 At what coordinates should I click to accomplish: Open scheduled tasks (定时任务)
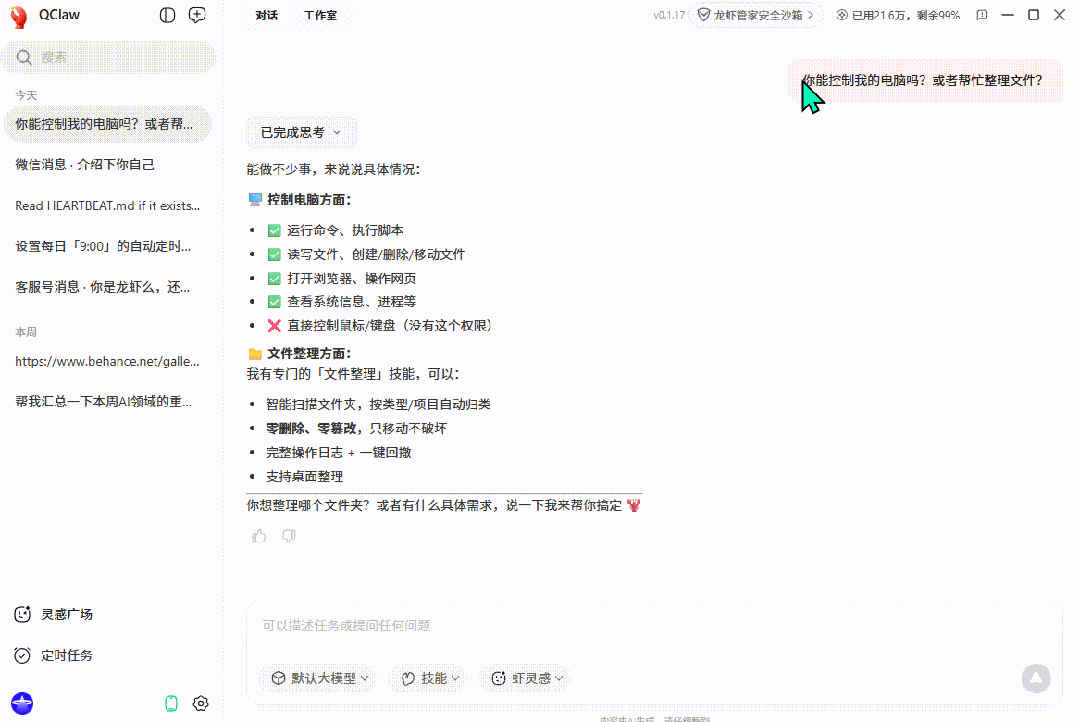[22, 655]
